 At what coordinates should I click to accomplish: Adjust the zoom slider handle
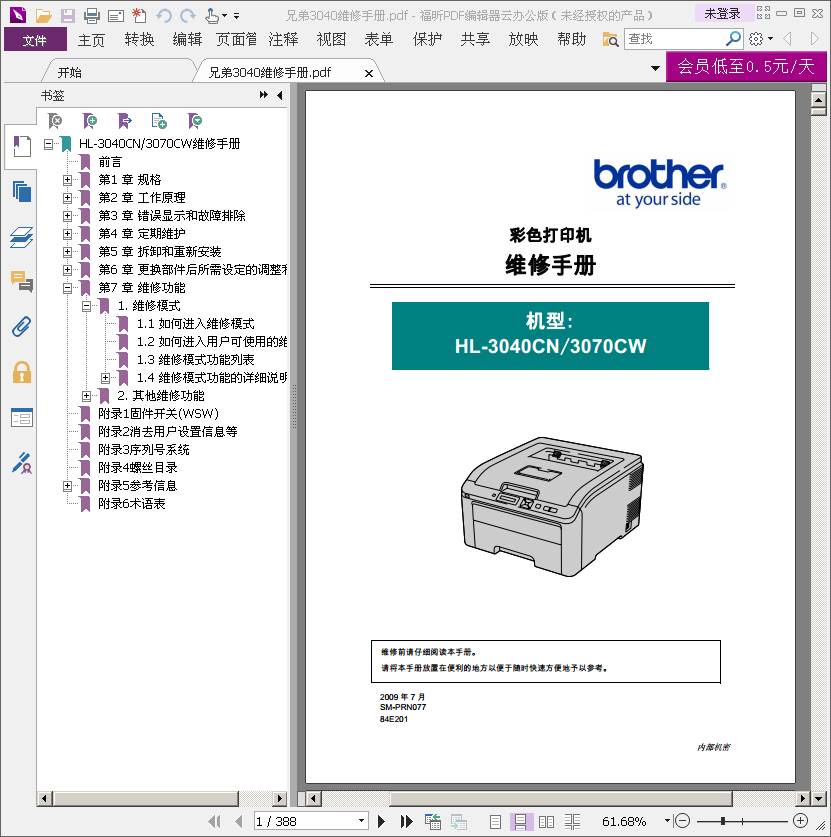[723, 821]
